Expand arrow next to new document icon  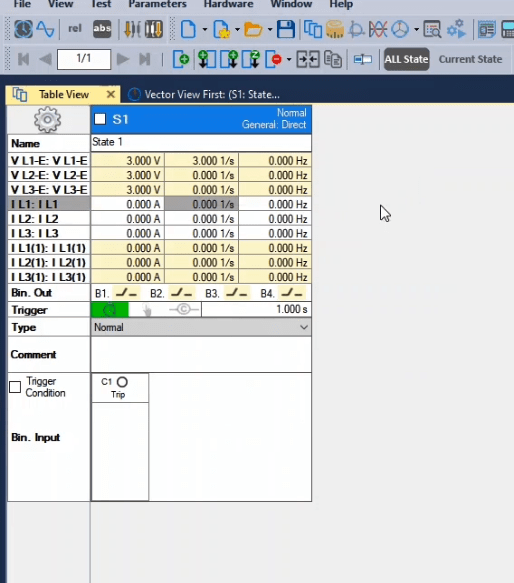(x=204, y=29)
